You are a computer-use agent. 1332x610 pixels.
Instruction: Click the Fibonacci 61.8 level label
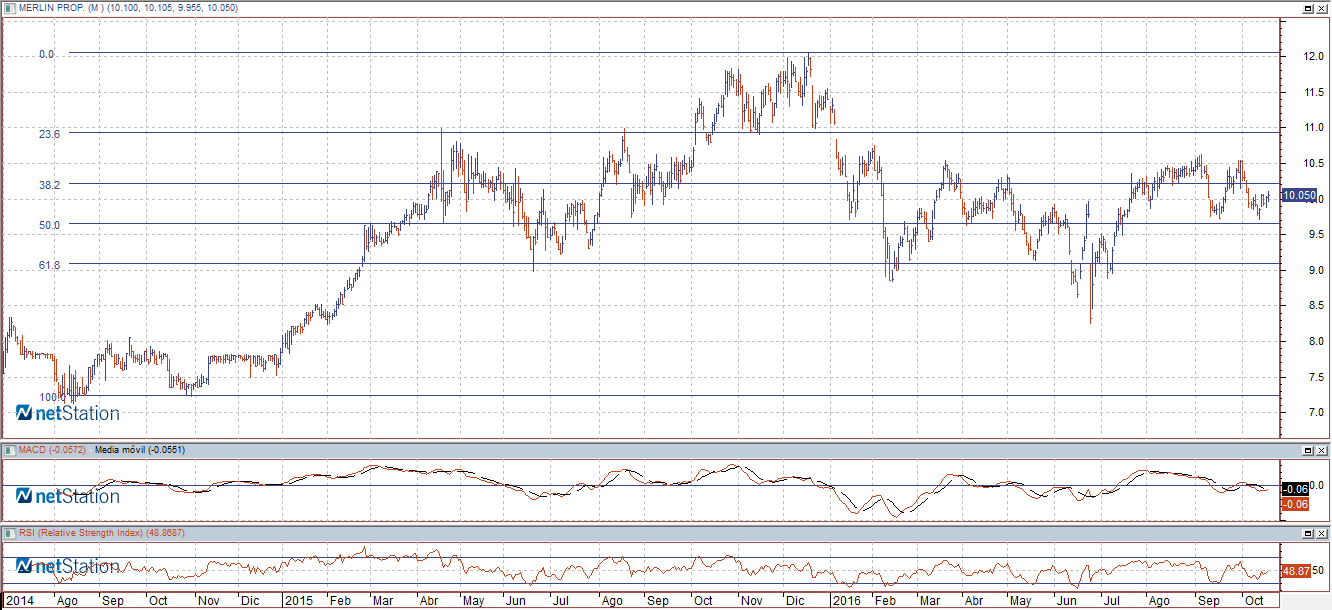(x=50, y=265)
